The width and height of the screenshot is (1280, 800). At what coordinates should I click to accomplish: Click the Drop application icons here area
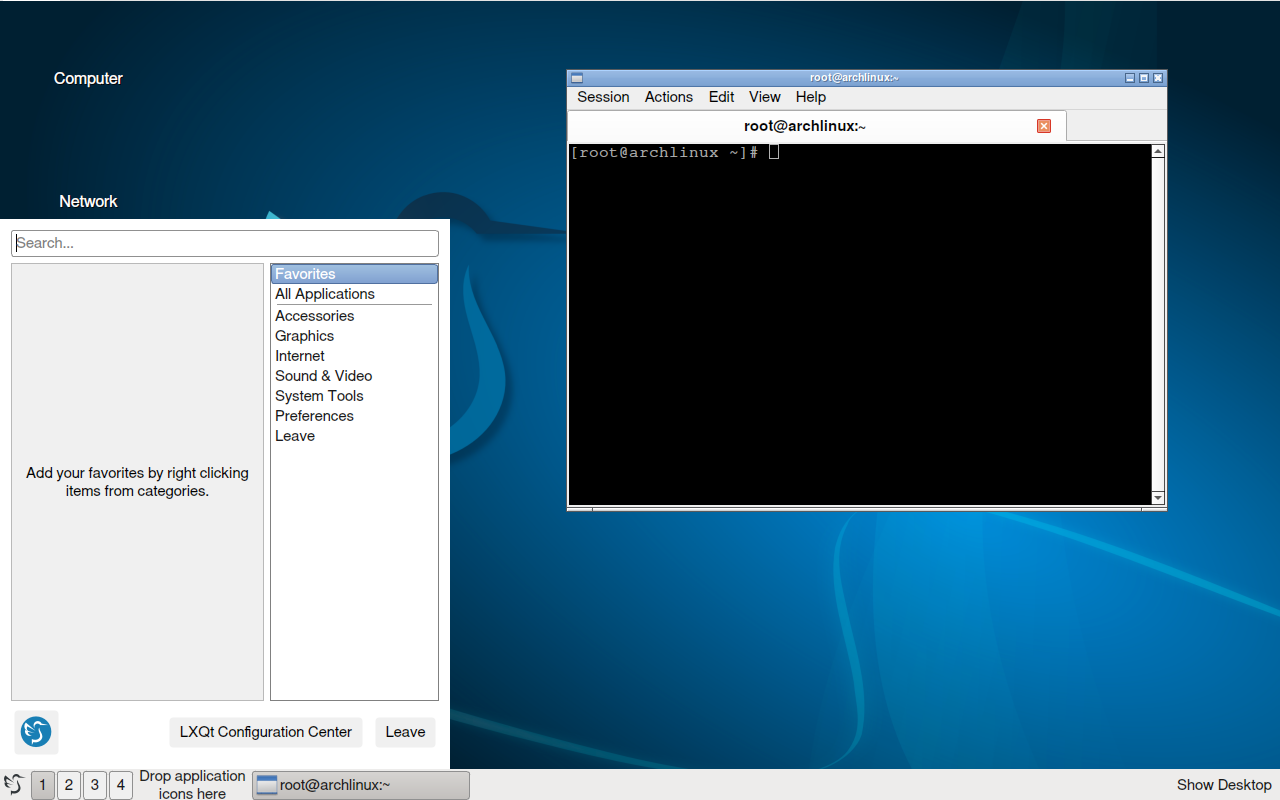192,785
